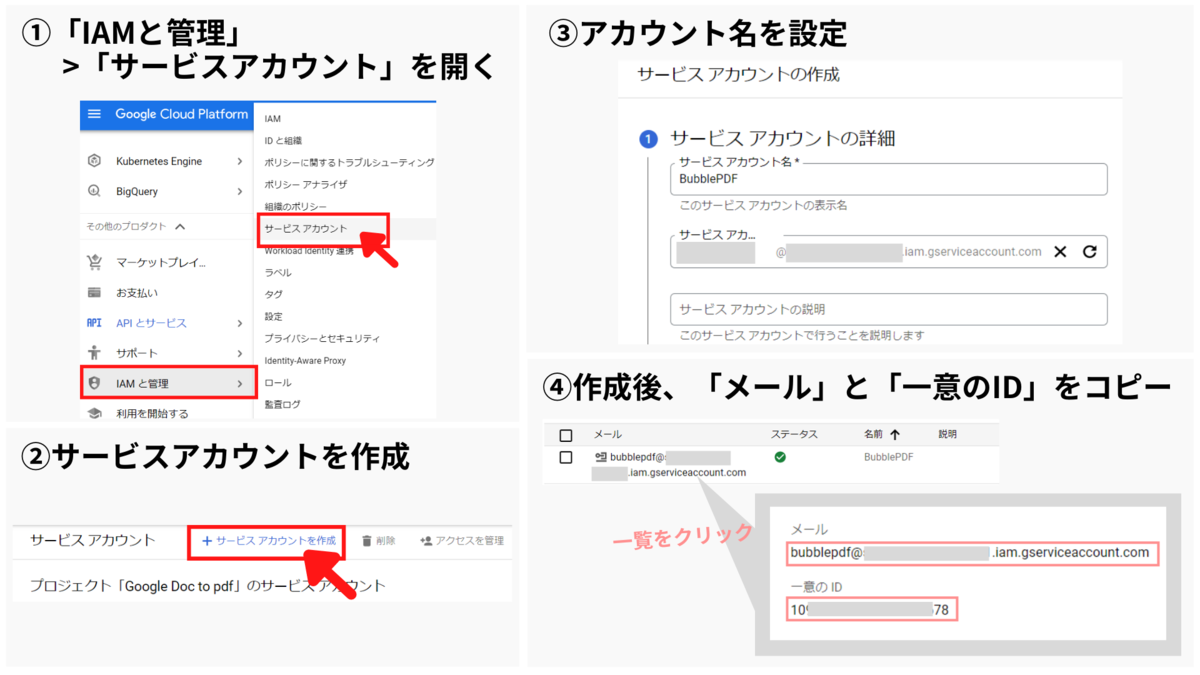Click the ステータス column header
Viewport: 1200px width, 675px height.
click(794, 435)
